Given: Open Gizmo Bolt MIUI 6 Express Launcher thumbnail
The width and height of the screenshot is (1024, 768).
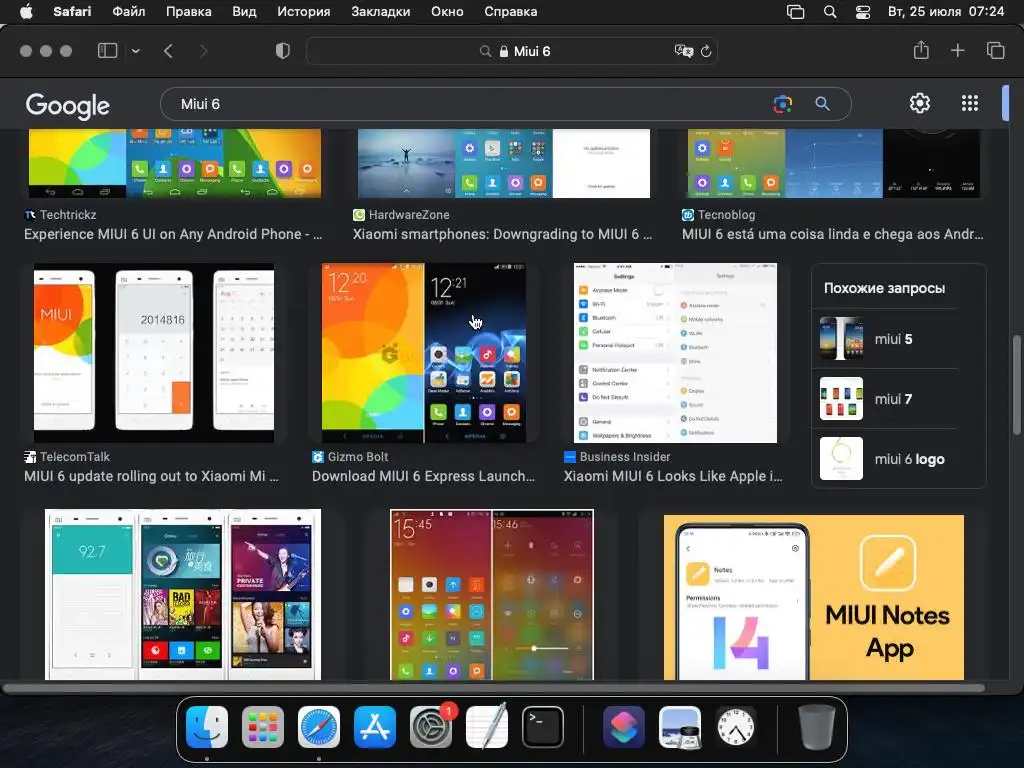Looking at the screenshot, I should 424,353.
